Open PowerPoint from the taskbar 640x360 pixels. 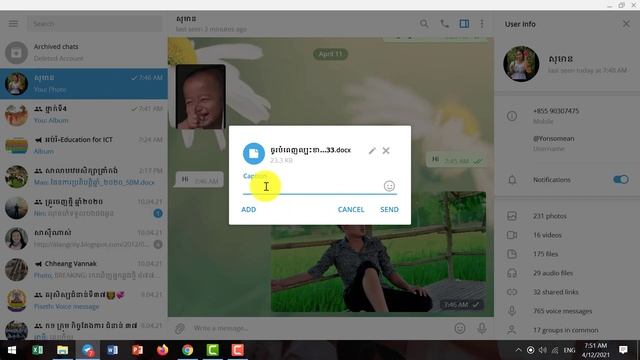tap(137, 350)
